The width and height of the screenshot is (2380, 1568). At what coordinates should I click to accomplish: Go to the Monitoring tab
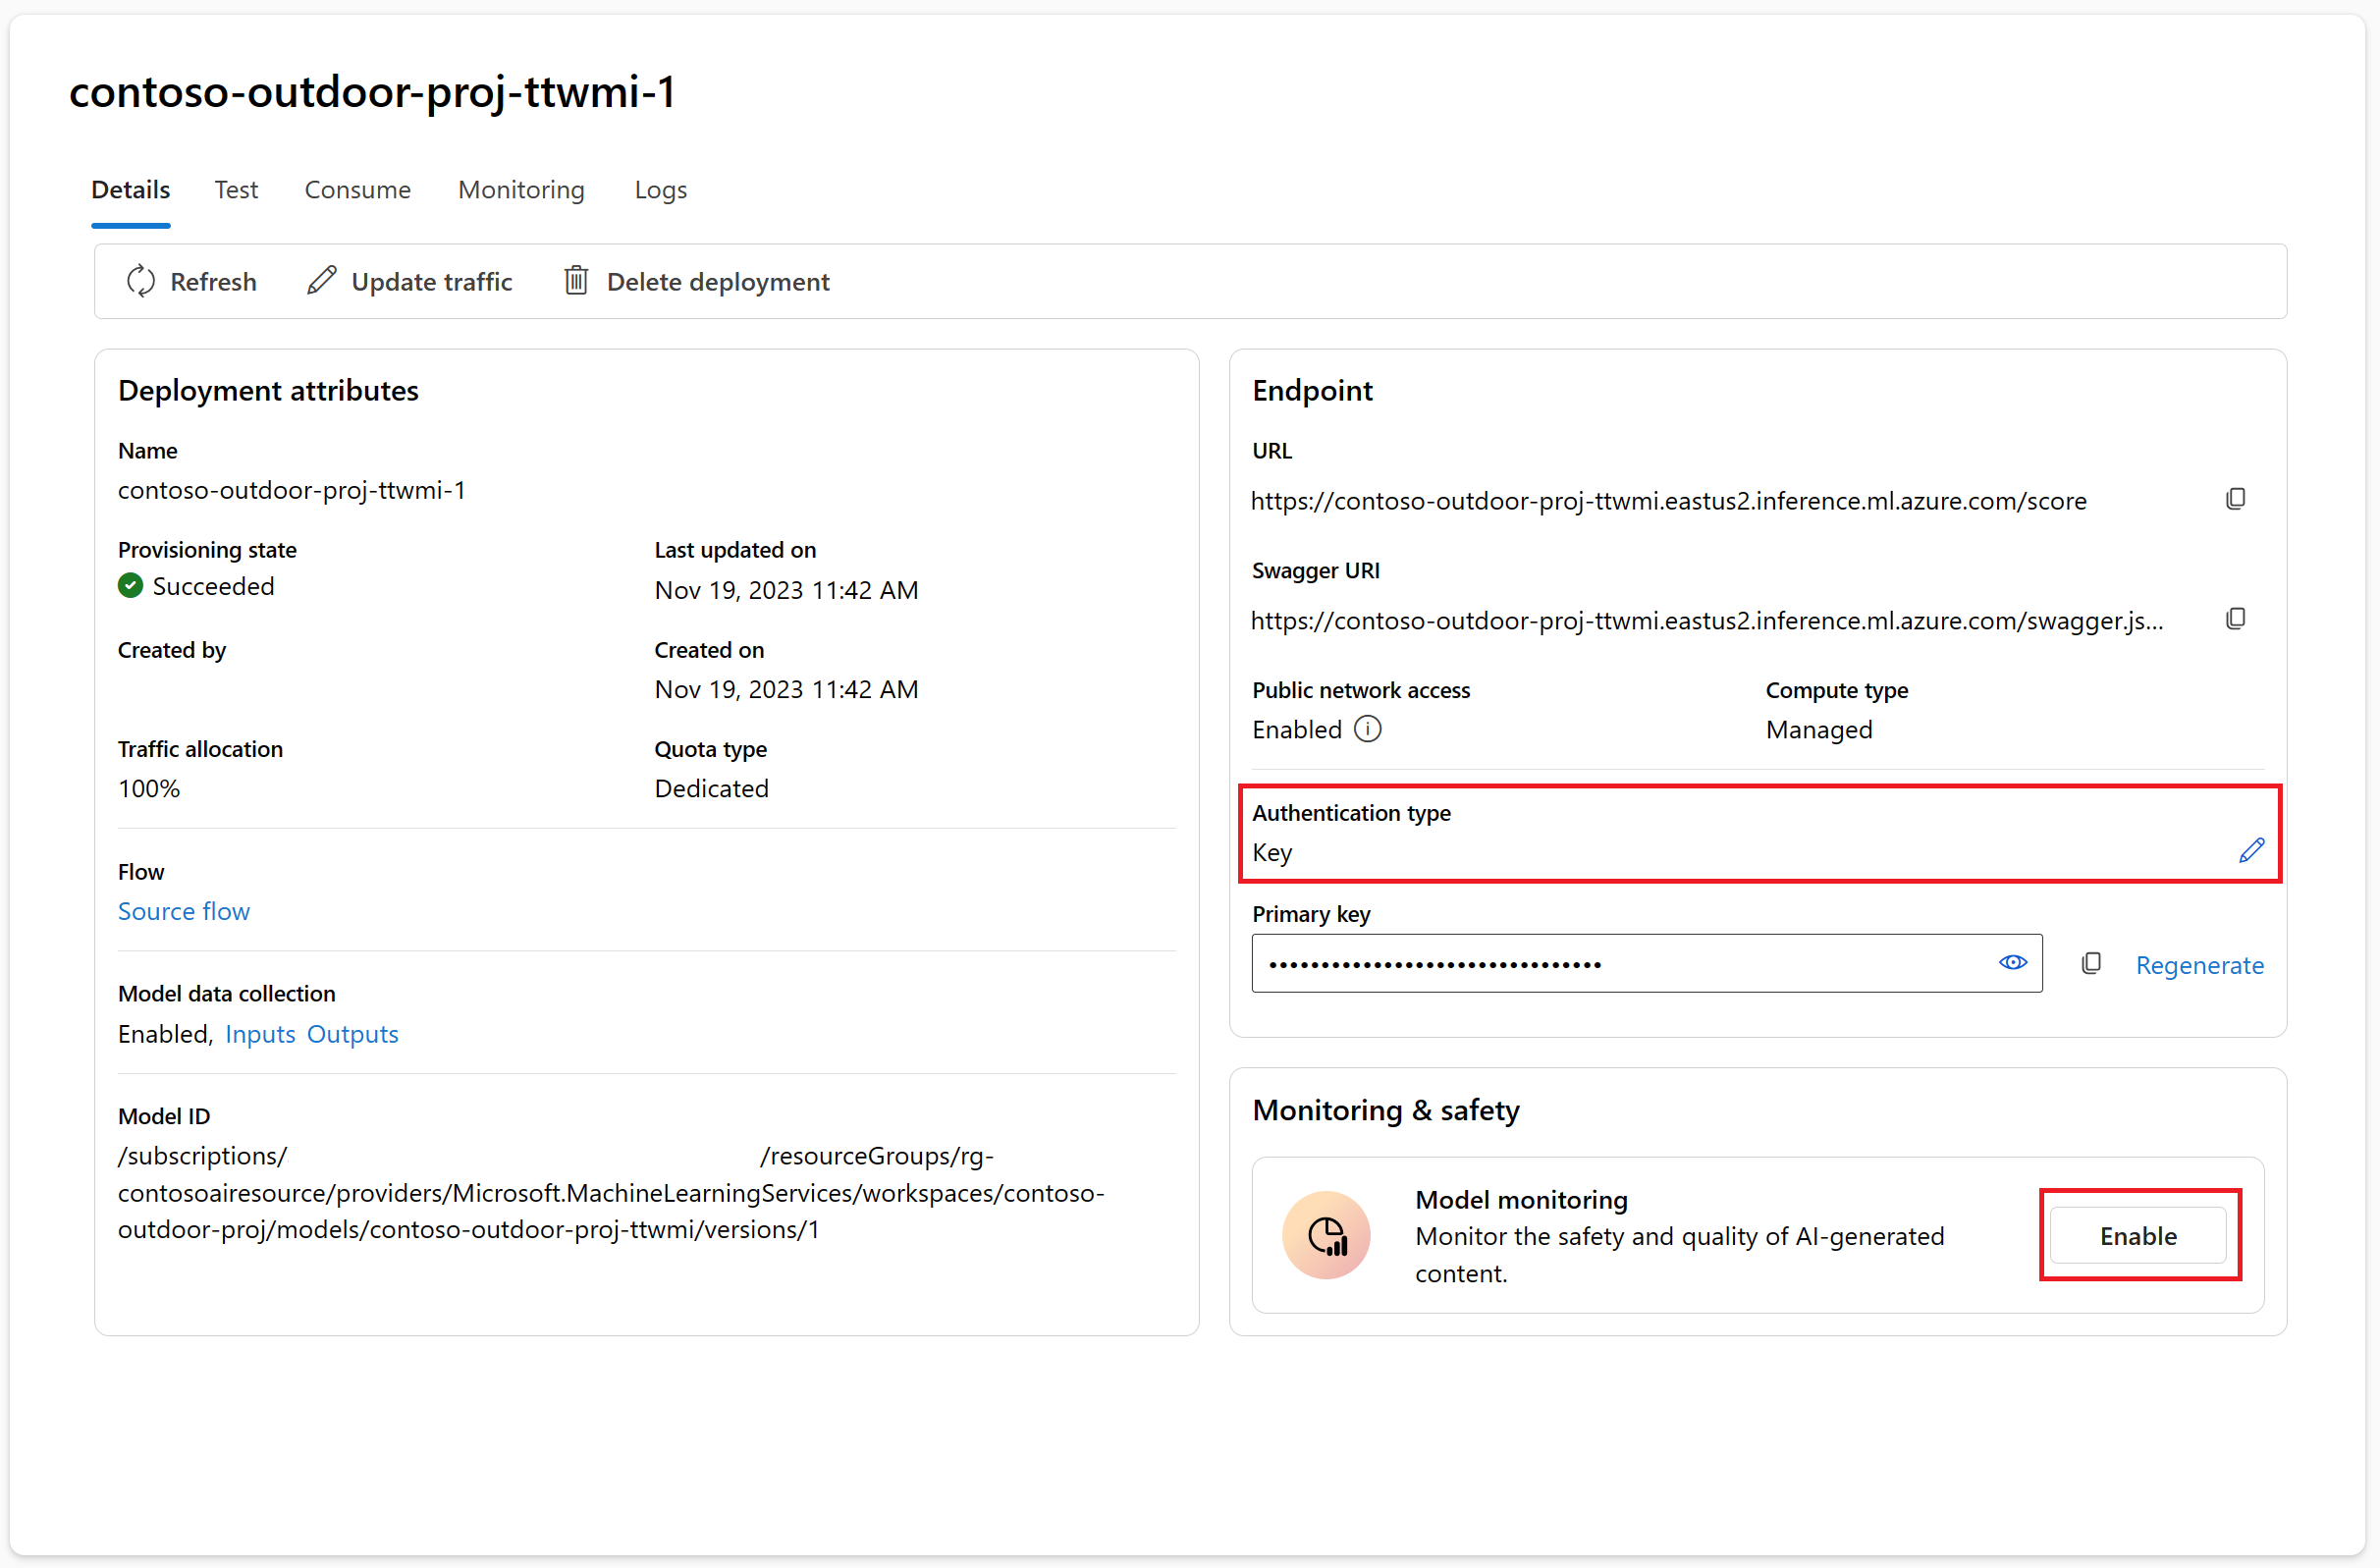[521, 190]
